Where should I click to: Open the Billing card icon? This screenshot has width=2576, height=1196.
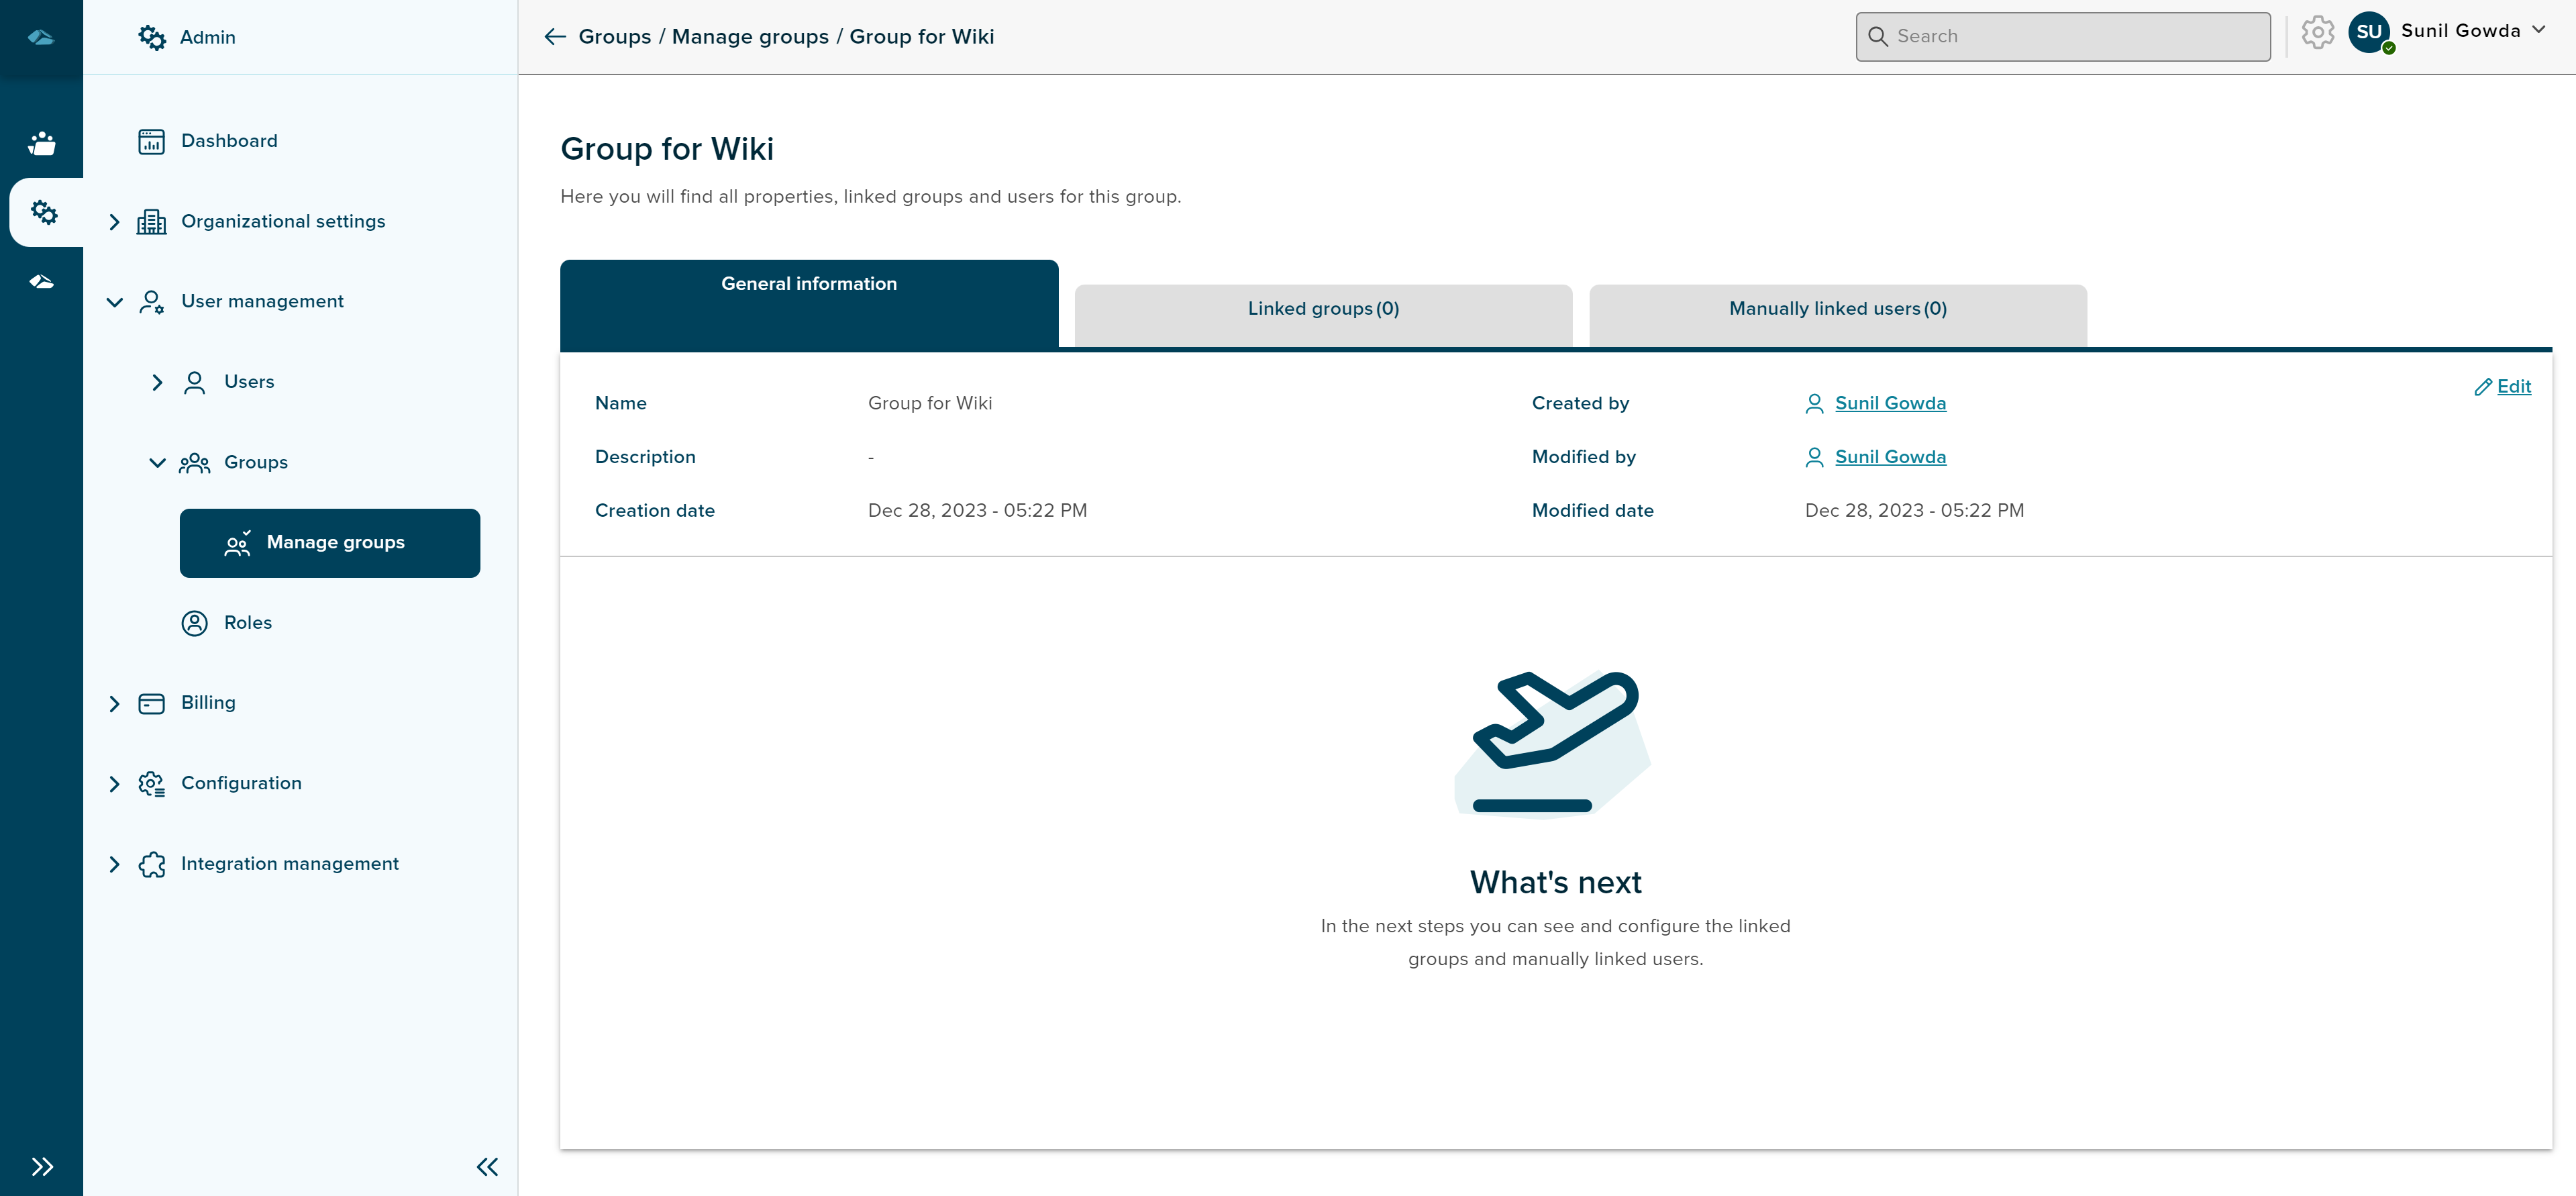[x=151, y=702]
